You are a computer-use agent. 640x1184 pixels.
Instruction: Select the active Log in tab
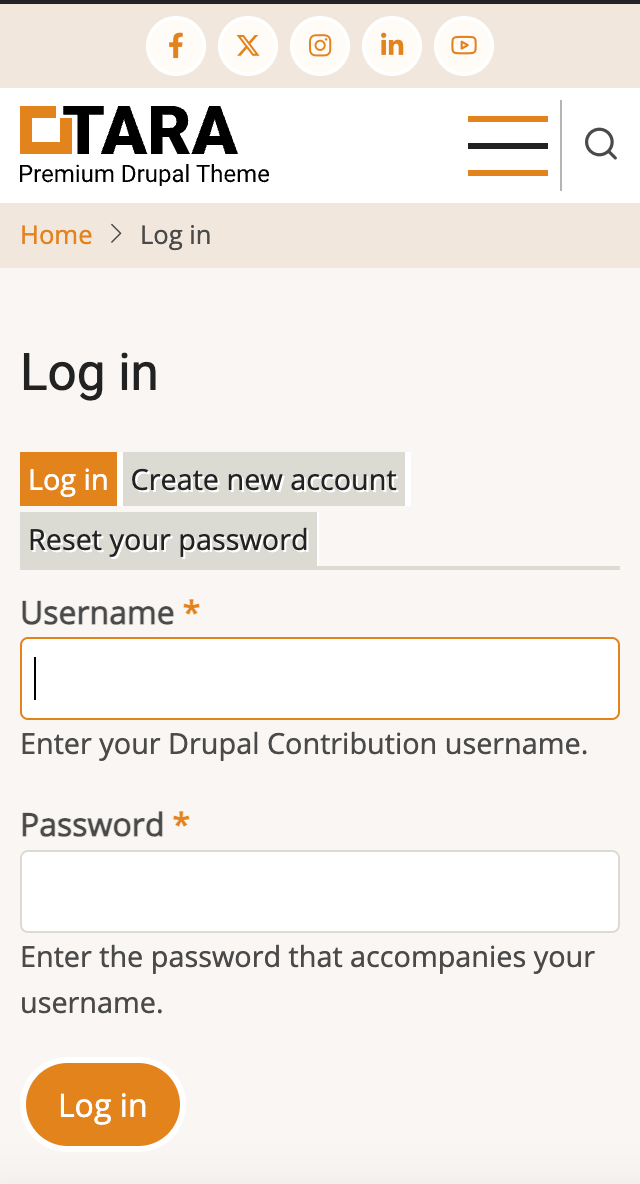tap(68, 479)
